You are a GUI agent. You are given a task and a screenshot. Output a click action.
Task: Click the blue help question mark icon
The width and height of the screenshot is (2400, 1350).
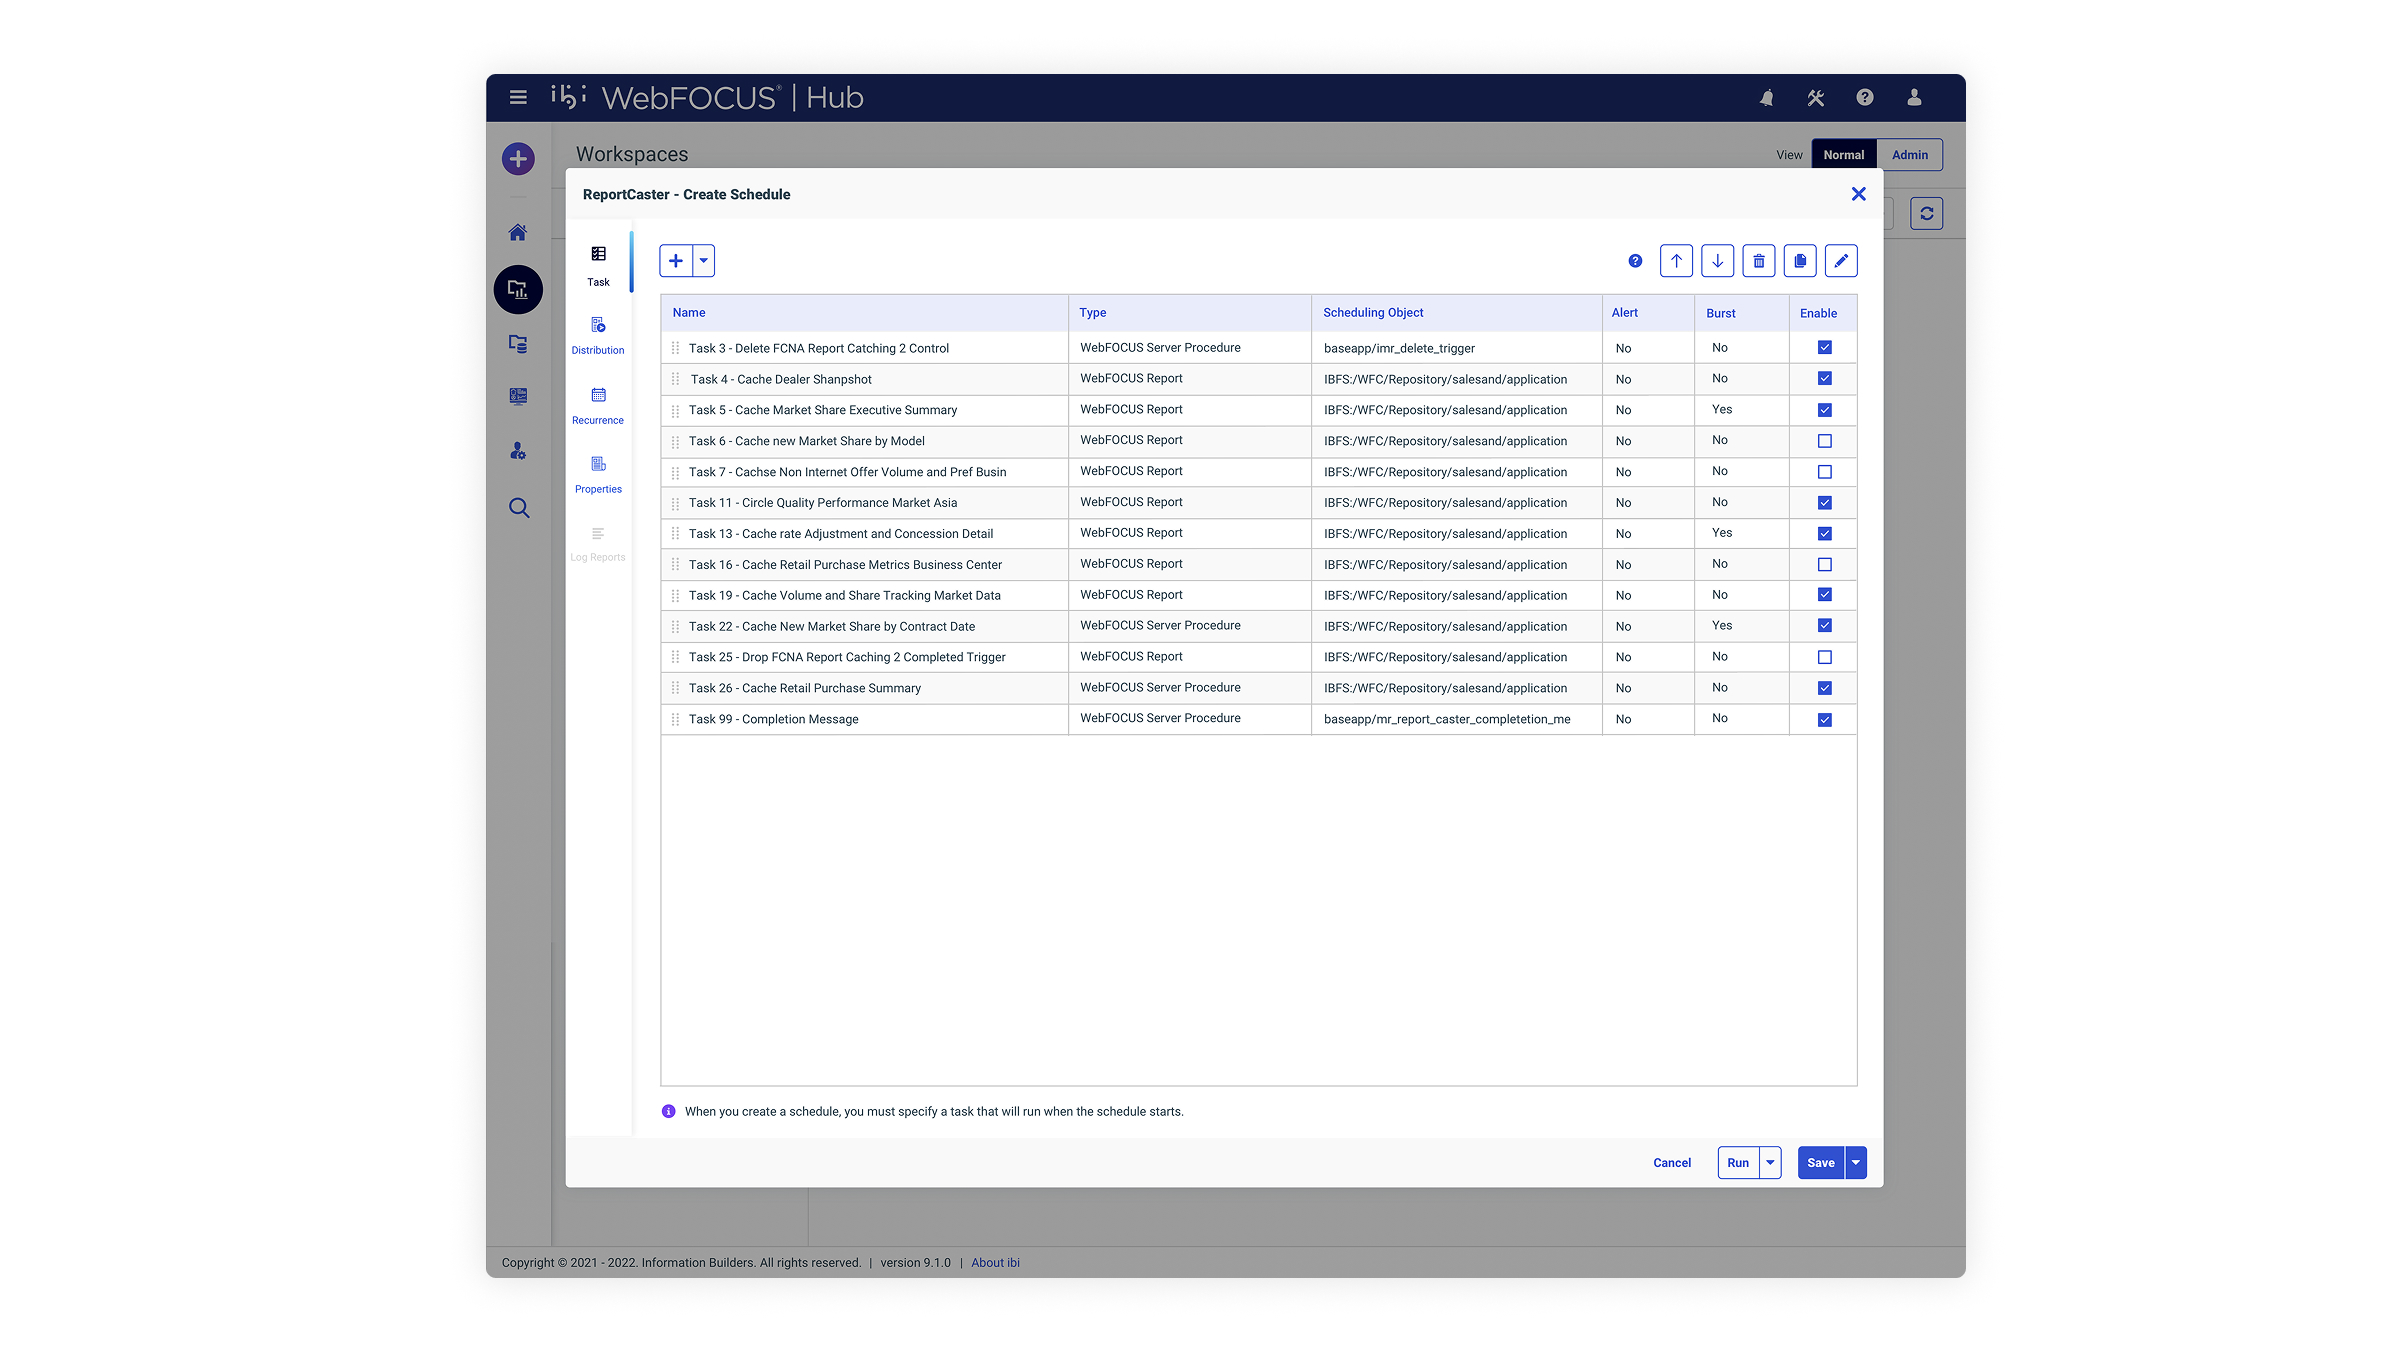(1635, 261)
